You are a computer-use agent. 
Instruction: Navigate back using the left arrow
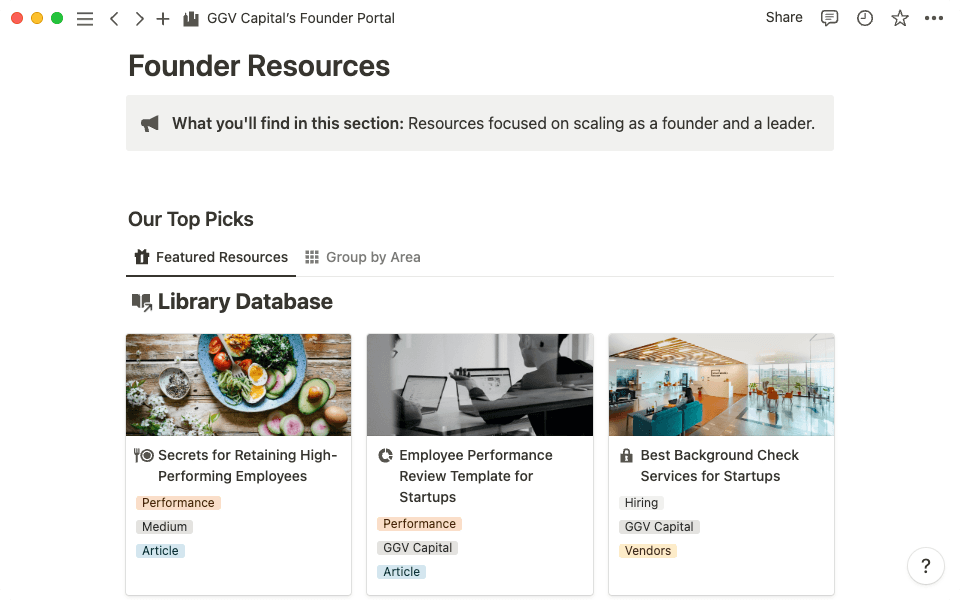coord(114,18)
